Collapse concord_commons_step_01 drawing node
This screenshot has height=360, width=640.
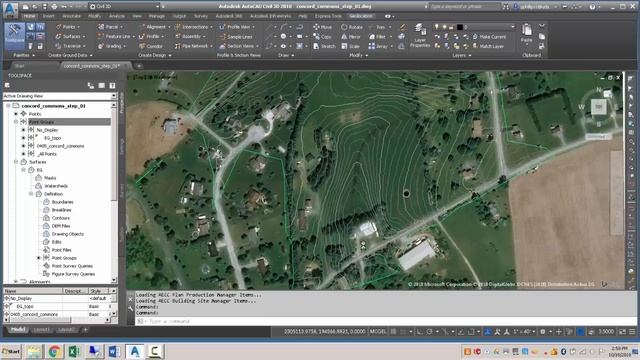(8, 106)
